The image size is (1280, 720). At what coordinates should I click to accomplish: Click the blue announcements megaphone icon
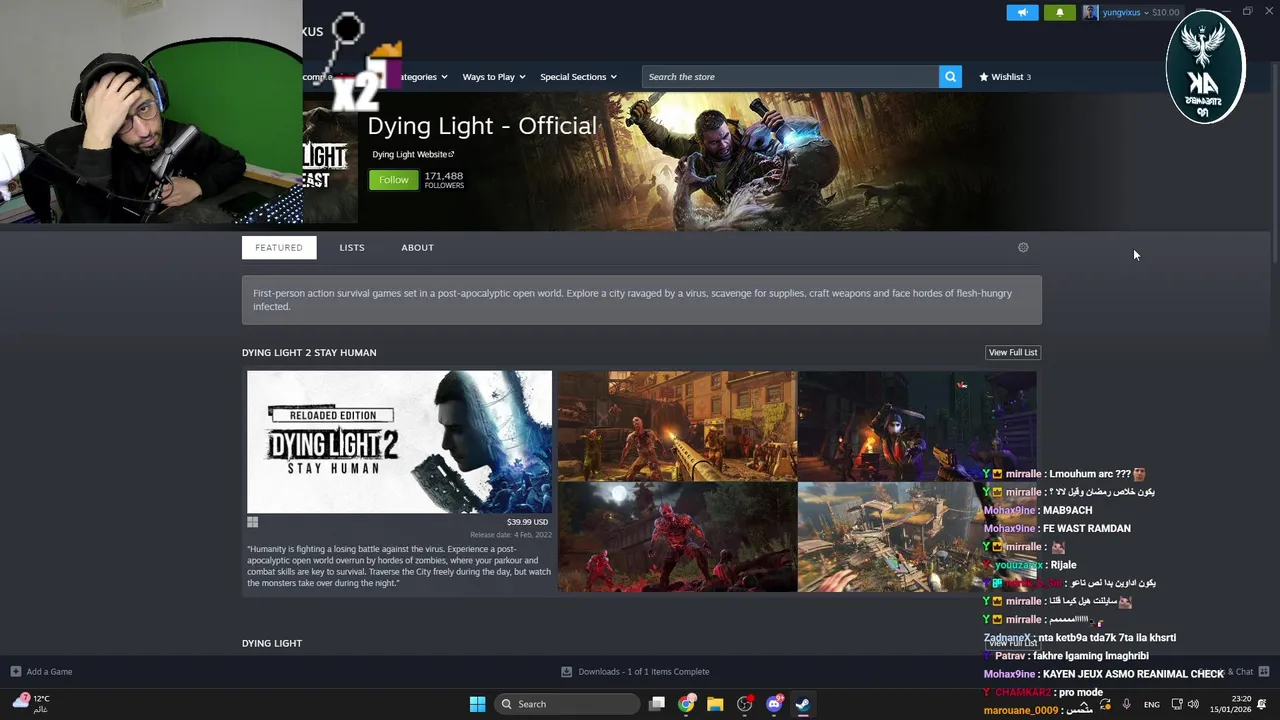tap(1022, 12)
